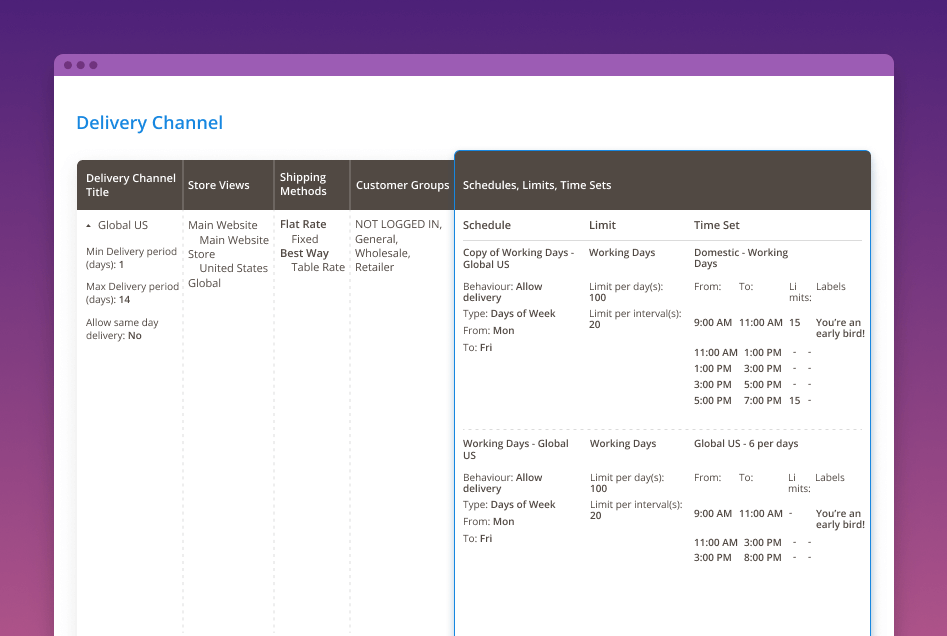Click the Customer Groups column header
This screenshot has height=636, width=947.
(x=402, y=185)
